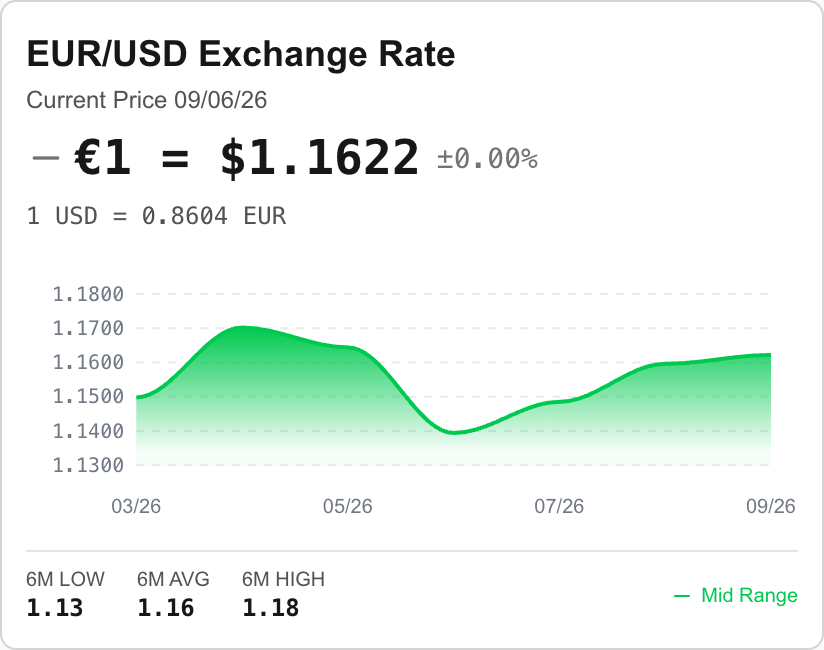The width and height of the screenshot is (824, 650).
Task: Click the Current Price 09/06/26 date text
Action: coord(147,100)
